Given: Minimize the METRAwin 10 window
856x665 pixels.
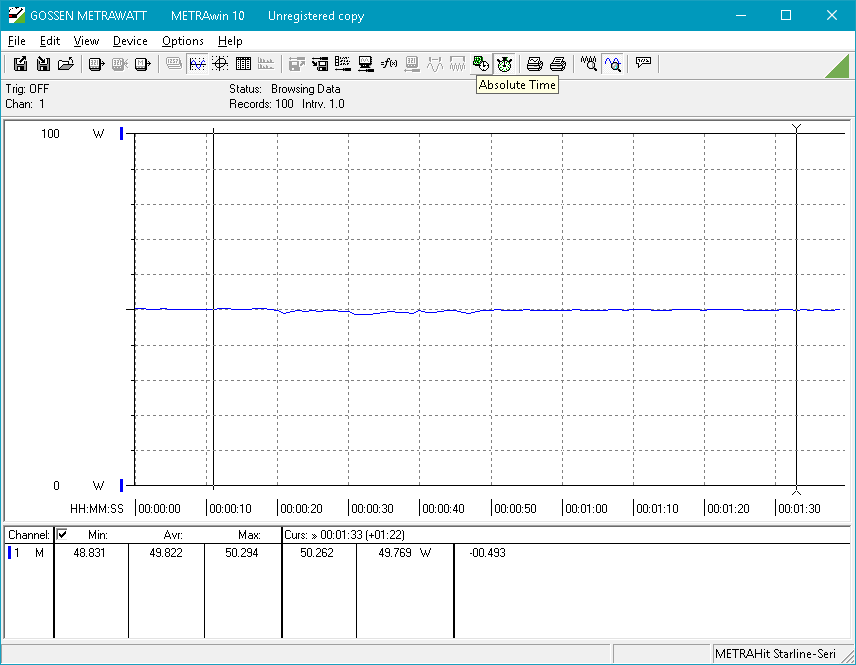Looking at the screenshot, I should click(x=741, y=15).
